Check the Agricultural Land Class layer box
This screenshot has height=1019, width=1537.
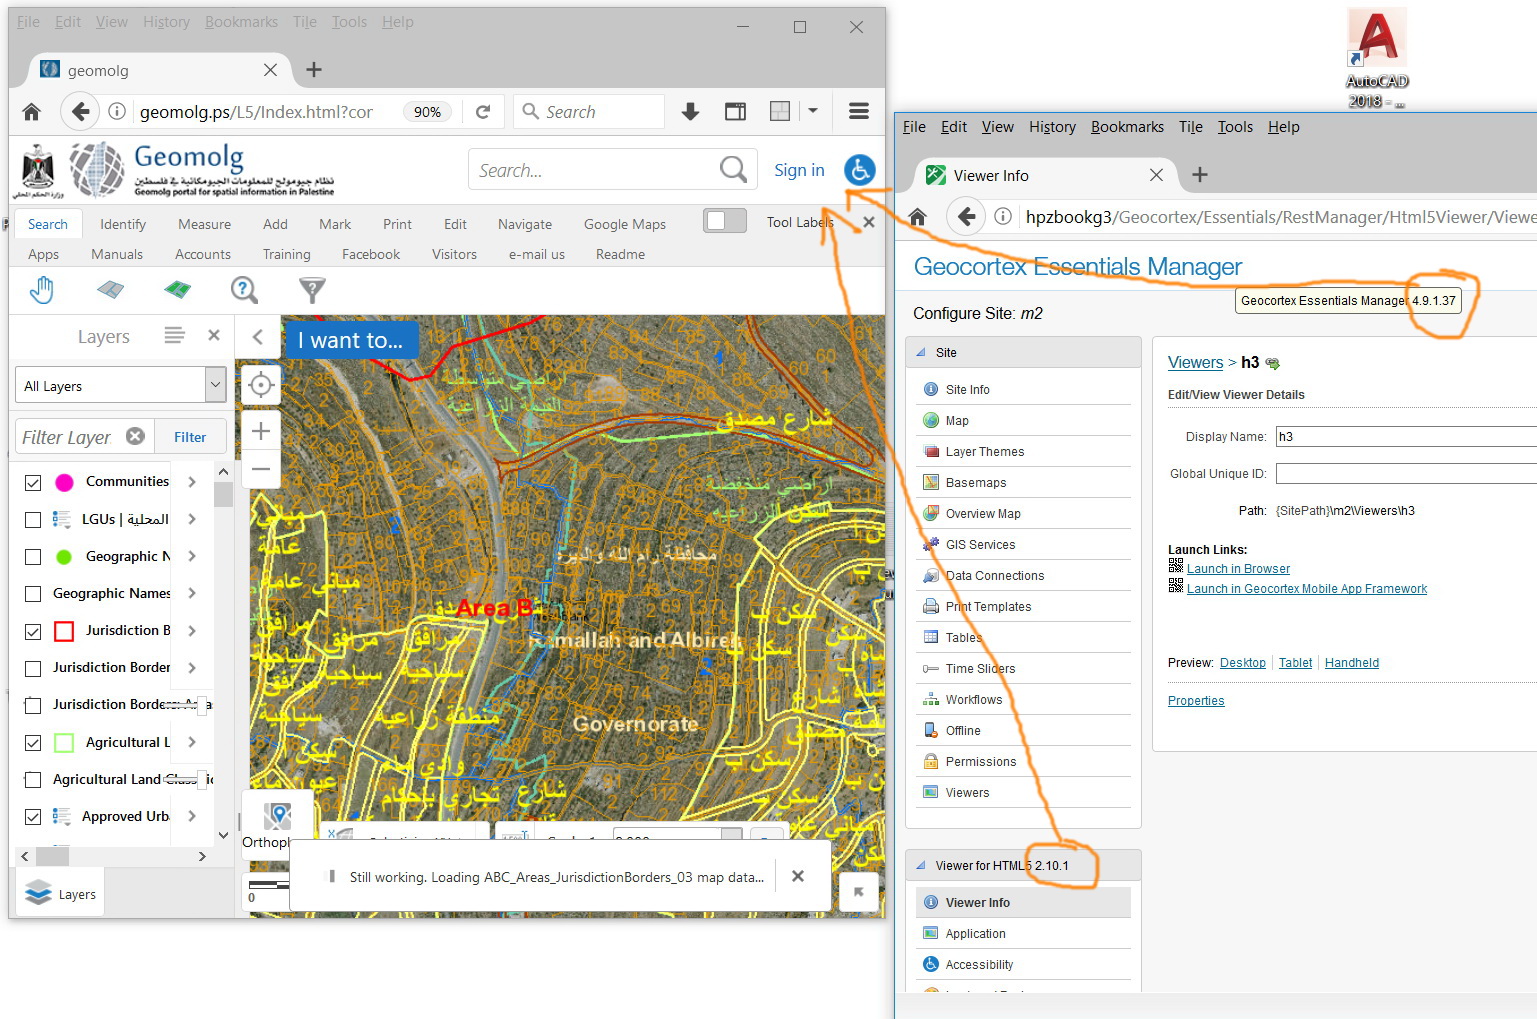[x=33, y=780]
